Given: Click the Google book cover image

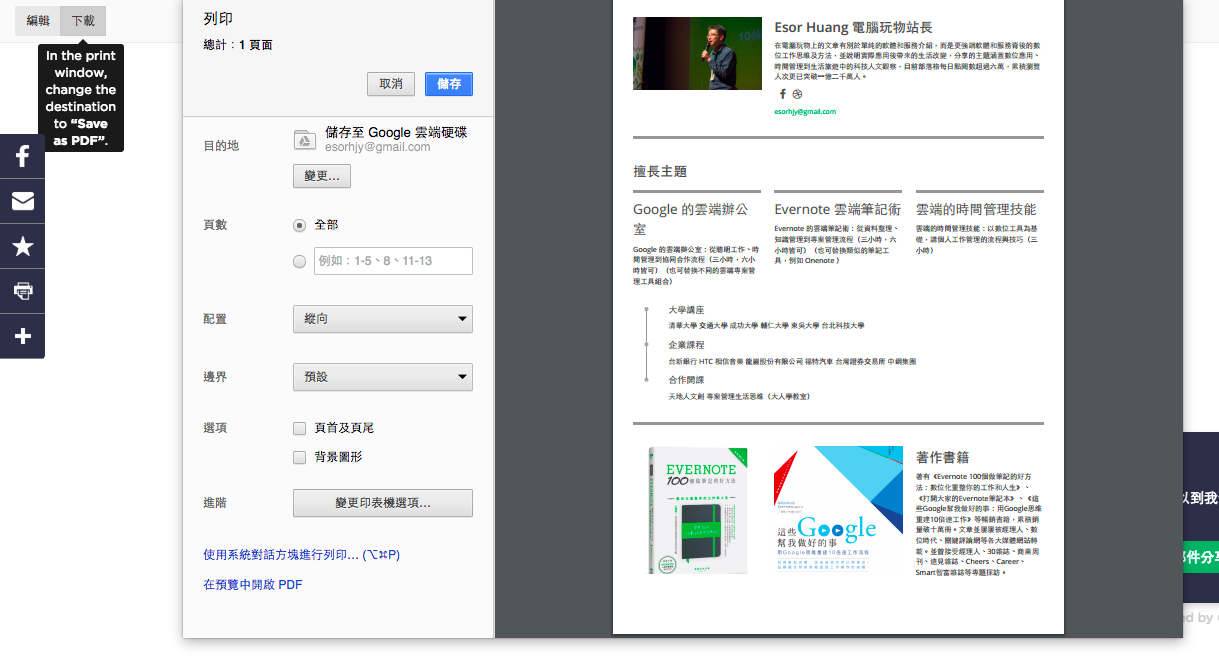Looking at the screenshot, I should click(x=838, y=510).
